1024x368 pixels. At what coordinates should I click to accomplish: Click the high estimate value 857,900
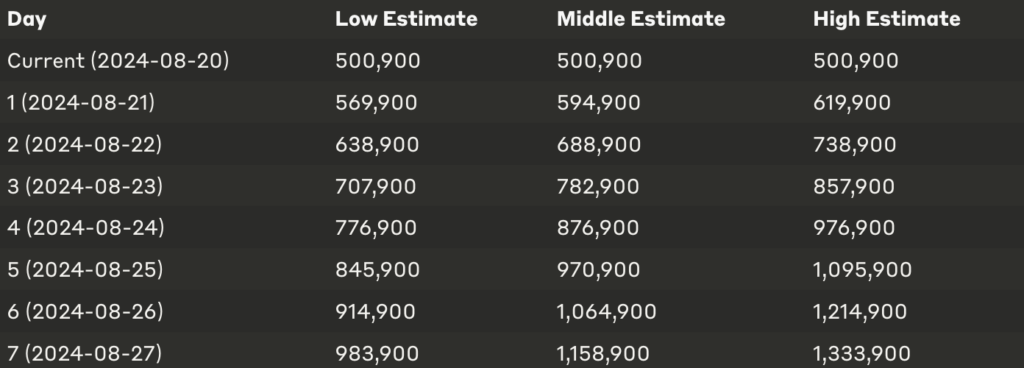point(854,187)
